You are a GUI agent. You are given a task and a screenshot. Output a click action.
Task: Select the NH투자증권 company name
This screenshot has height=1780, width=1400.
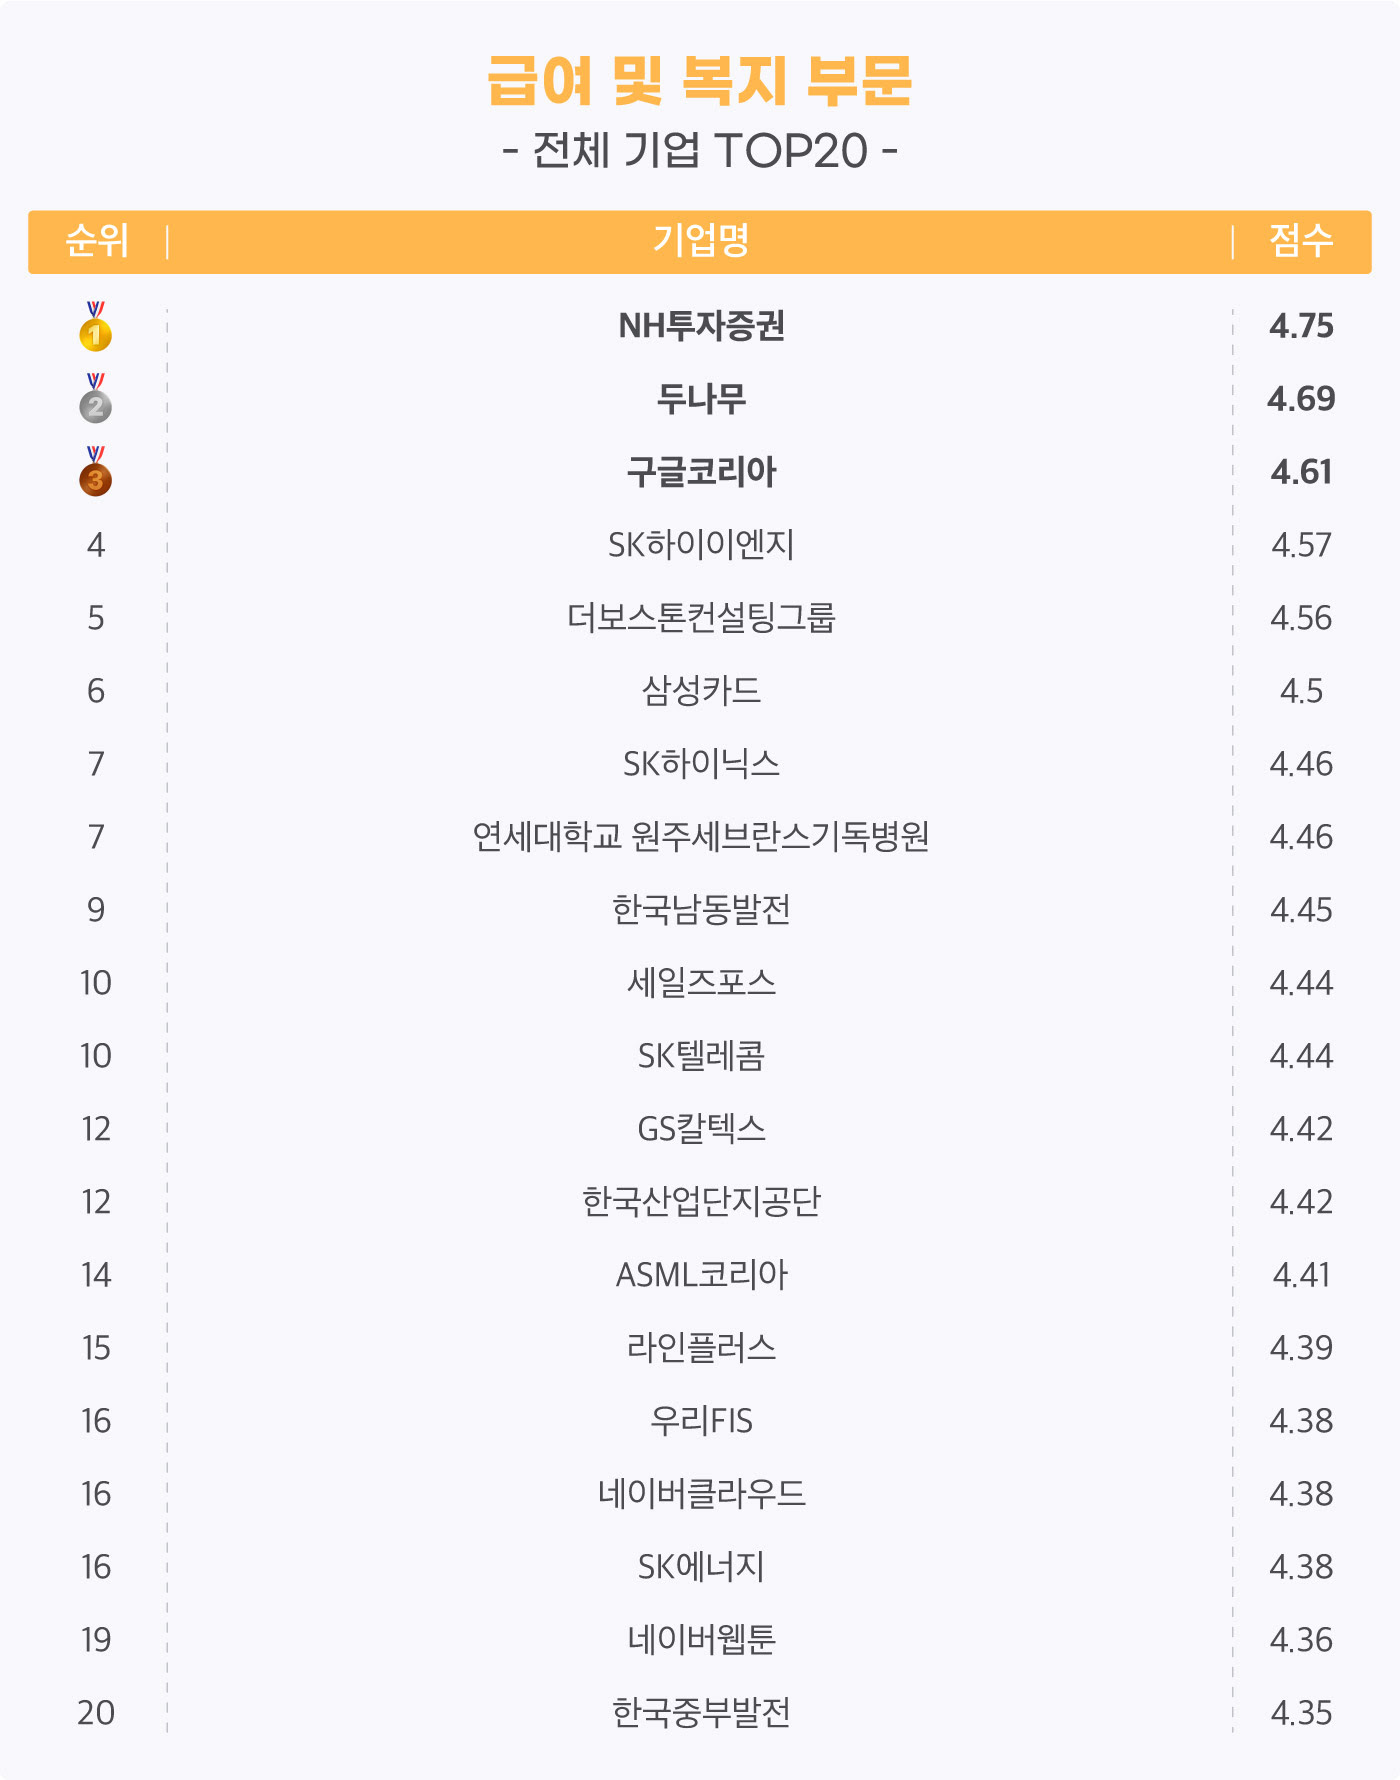coord(701,326)
